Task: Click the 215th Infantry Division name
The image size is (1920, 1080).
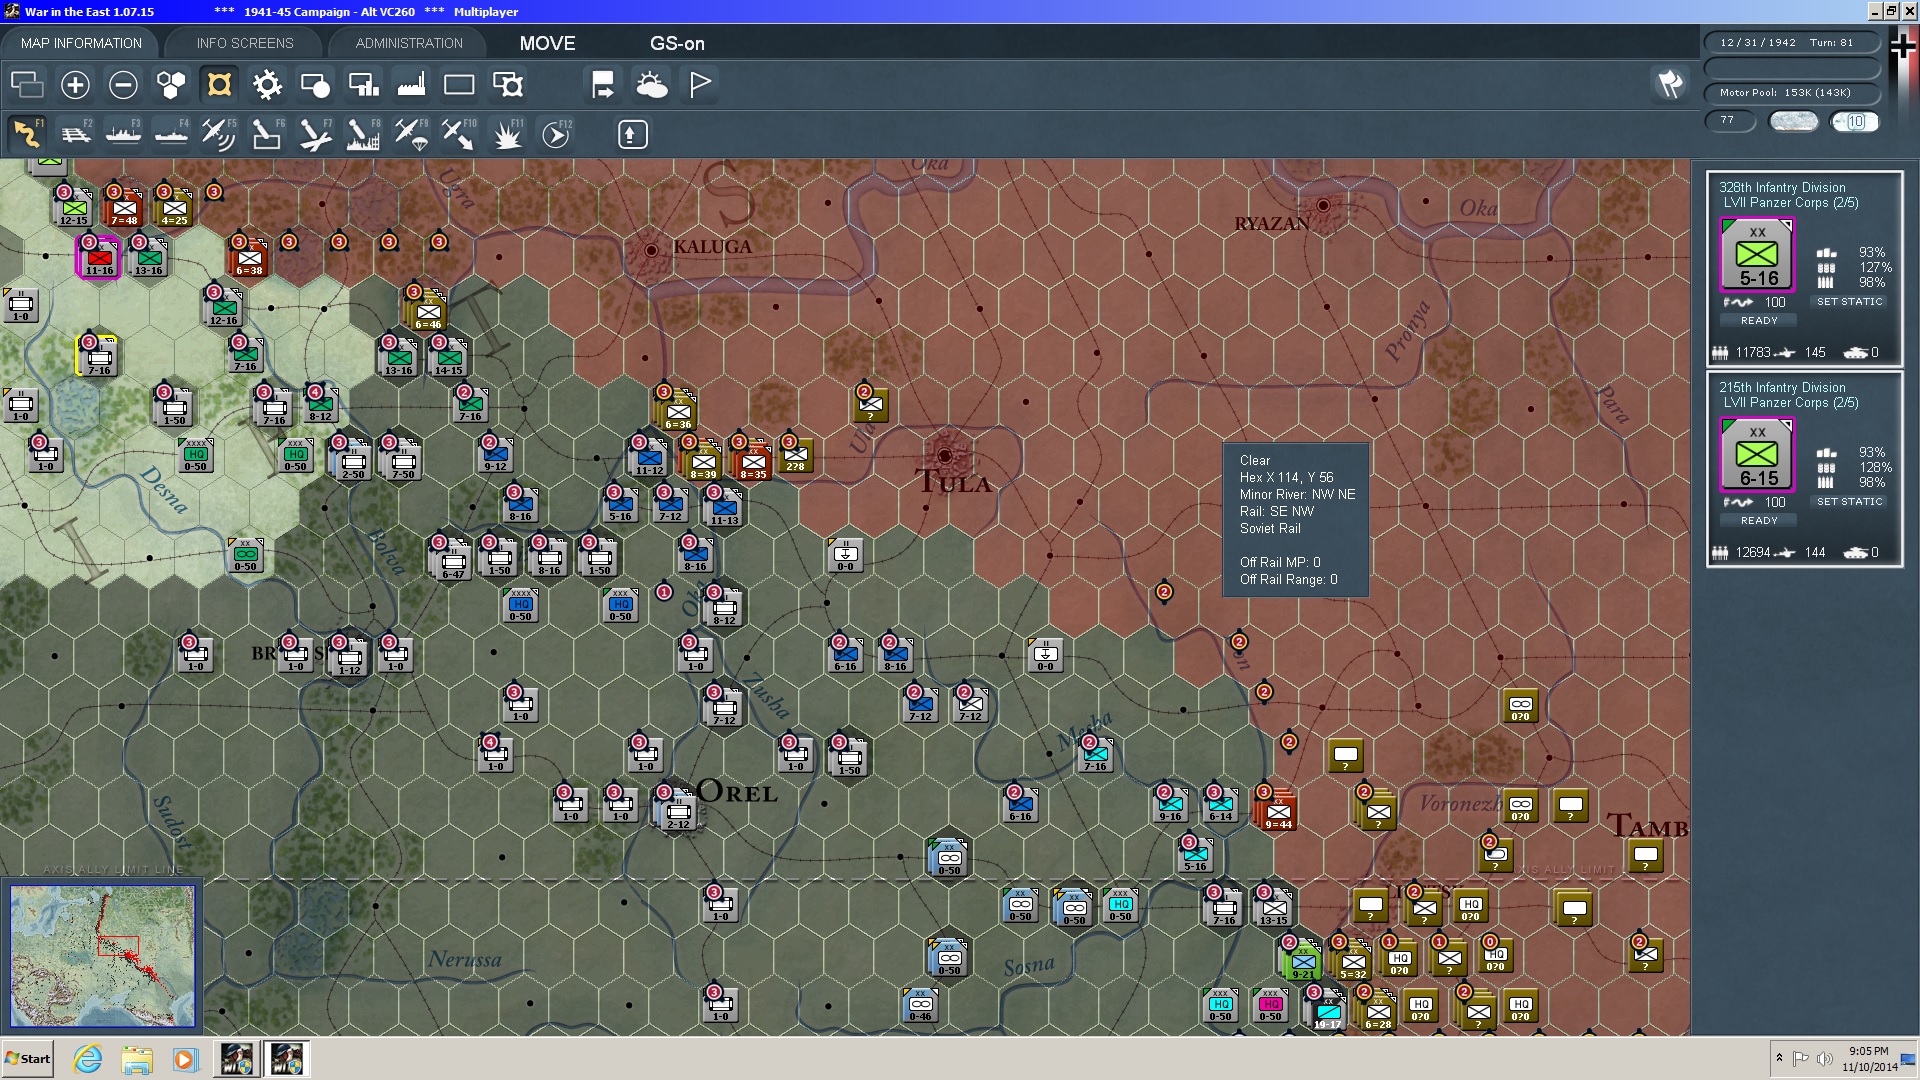Action: tap(1782, 387)
